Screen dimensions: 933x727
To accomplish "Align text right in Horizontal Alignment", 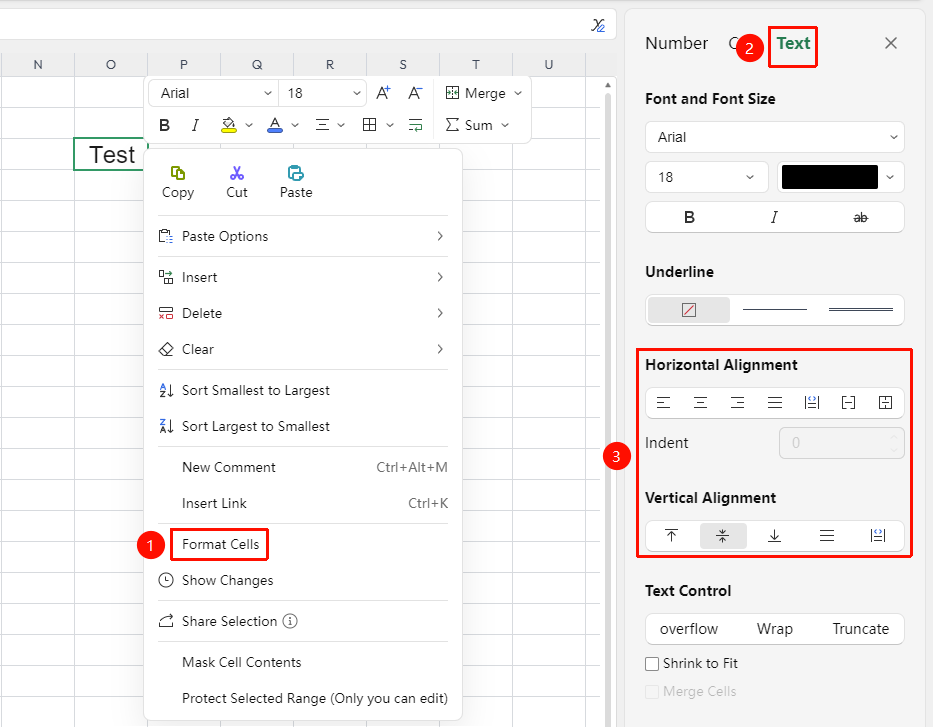I will 737,403.
